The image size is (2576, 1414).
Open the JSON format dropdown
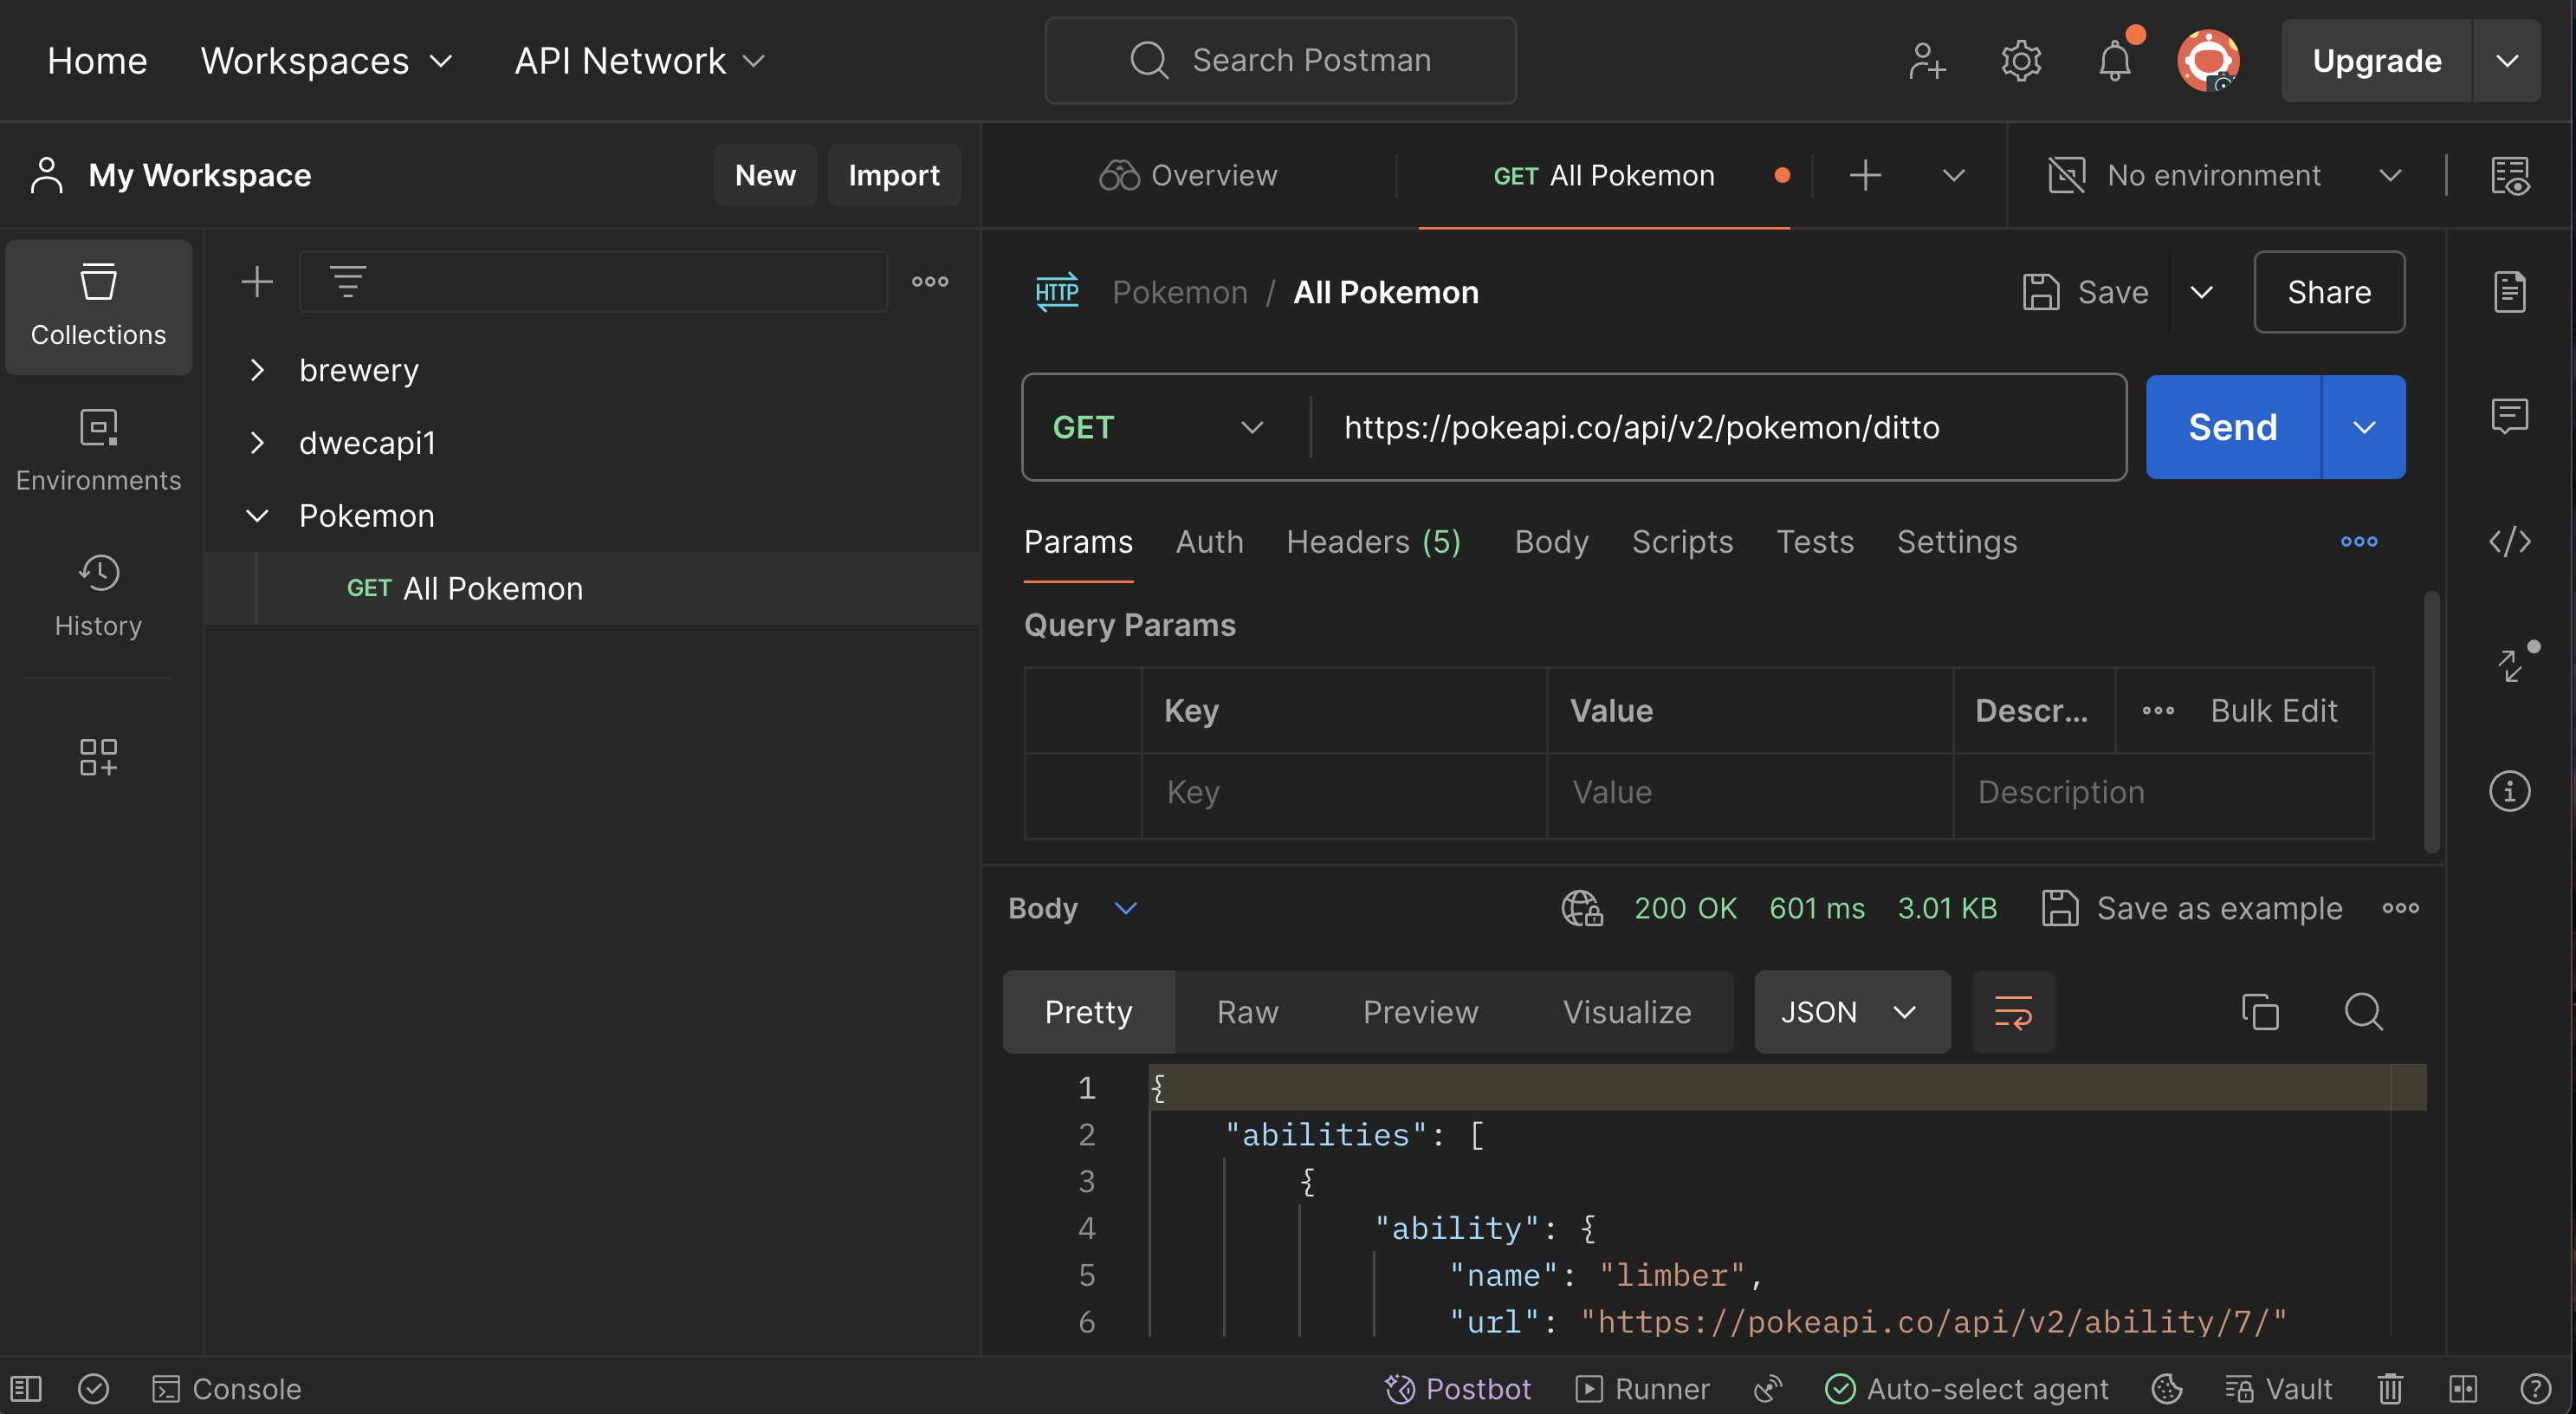(x=1852, y=1012)
